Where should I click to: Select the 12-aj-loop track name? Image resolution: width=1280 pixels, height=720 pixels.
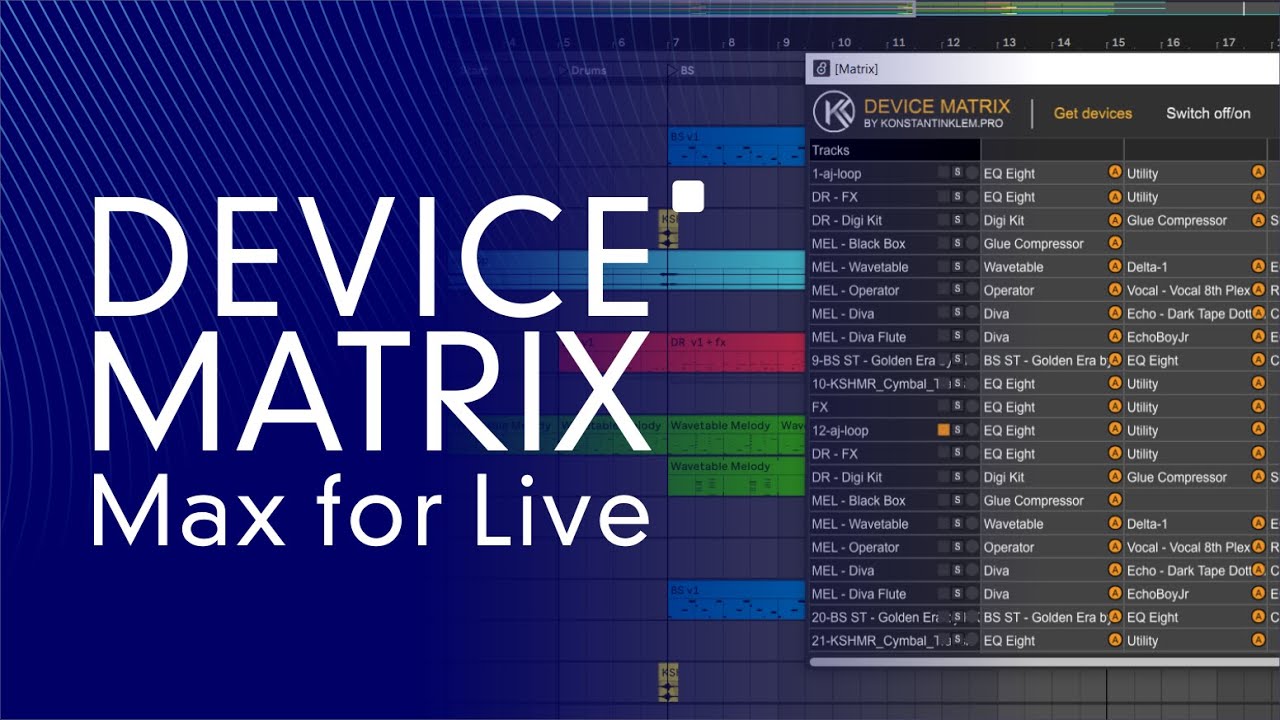point(840,430)
